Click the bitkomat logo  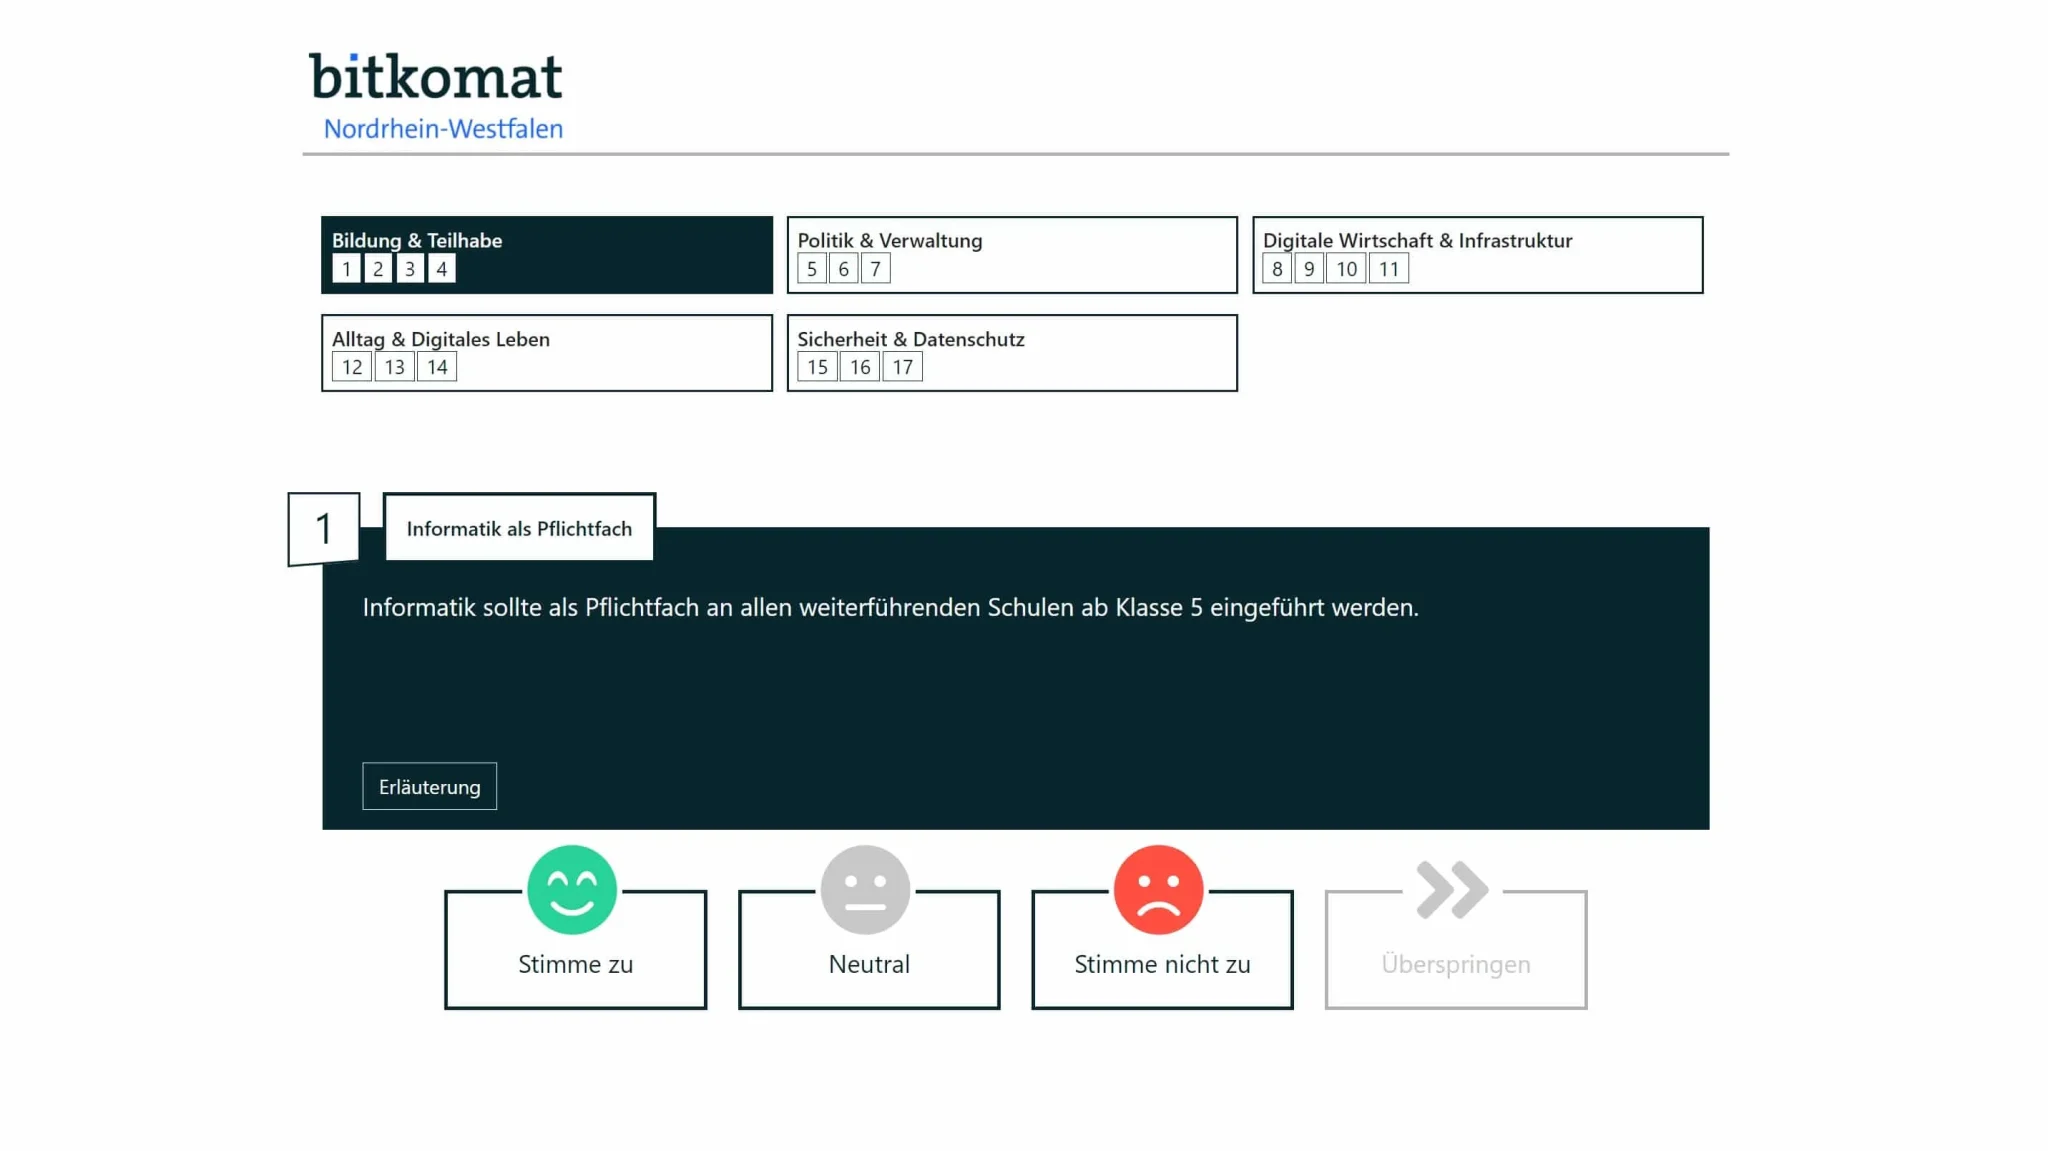(436, 77)
